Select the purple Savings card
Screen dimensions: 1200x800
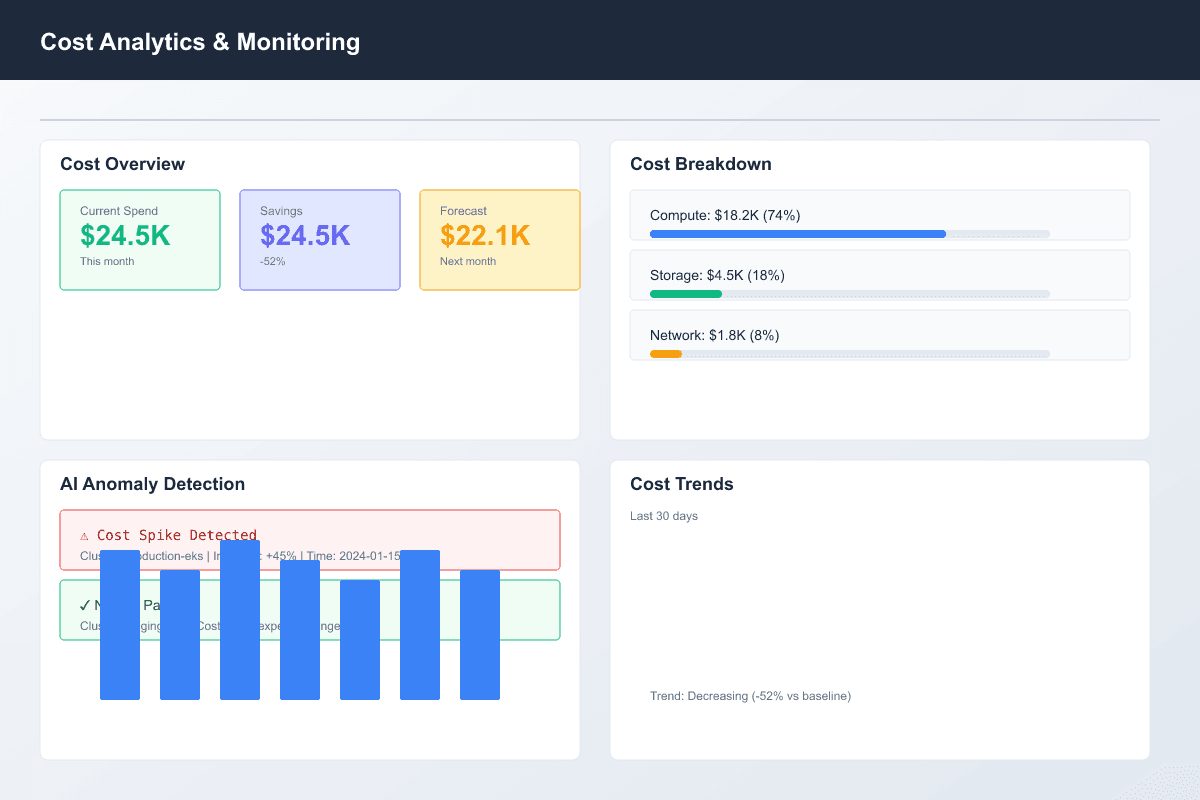pos(320,239)
